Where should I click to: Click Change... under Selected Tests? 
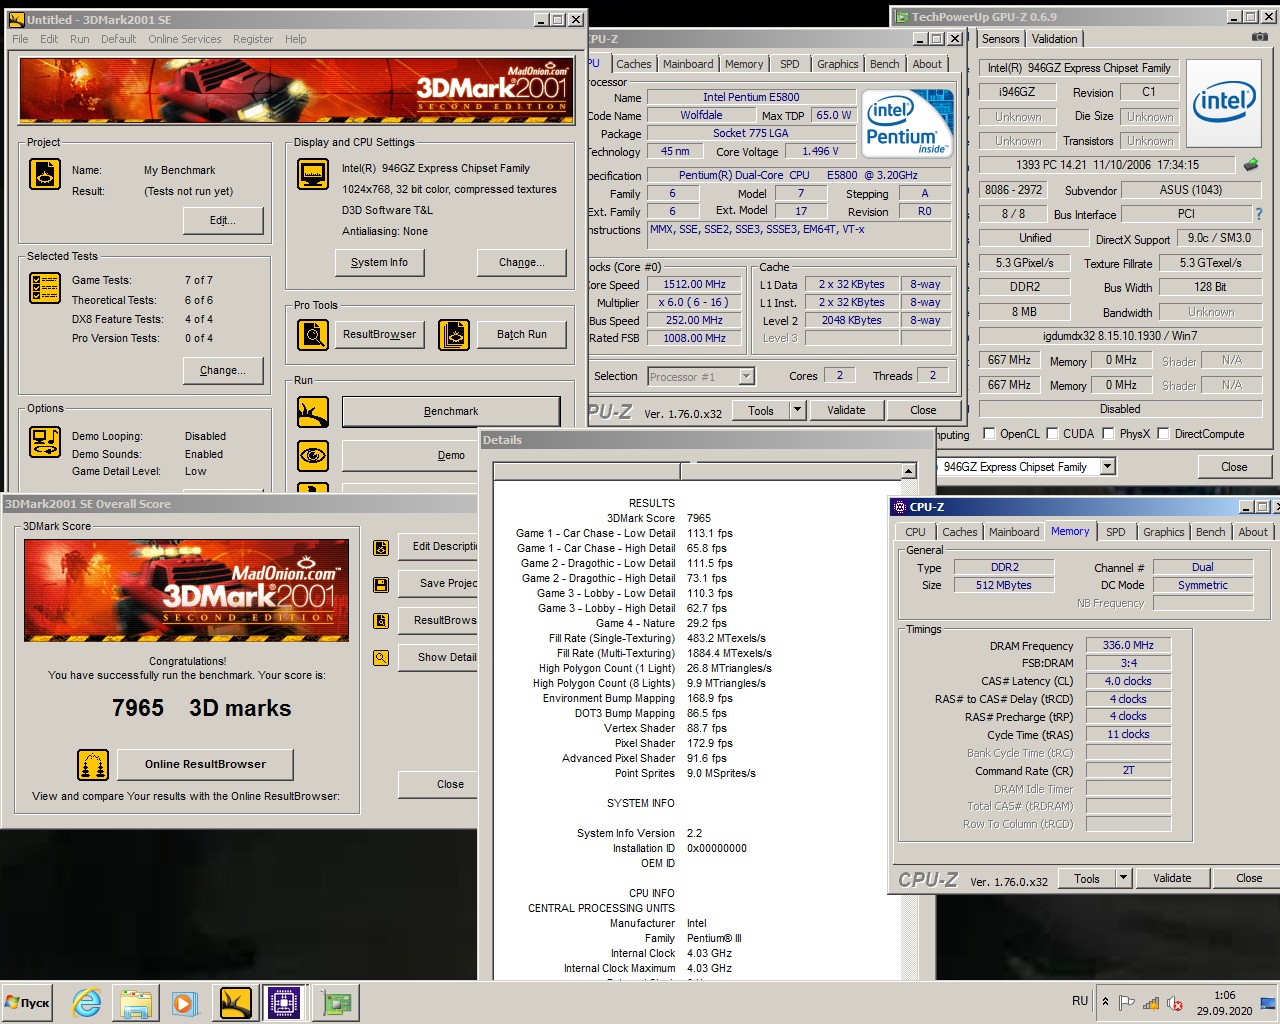[223, 370]
